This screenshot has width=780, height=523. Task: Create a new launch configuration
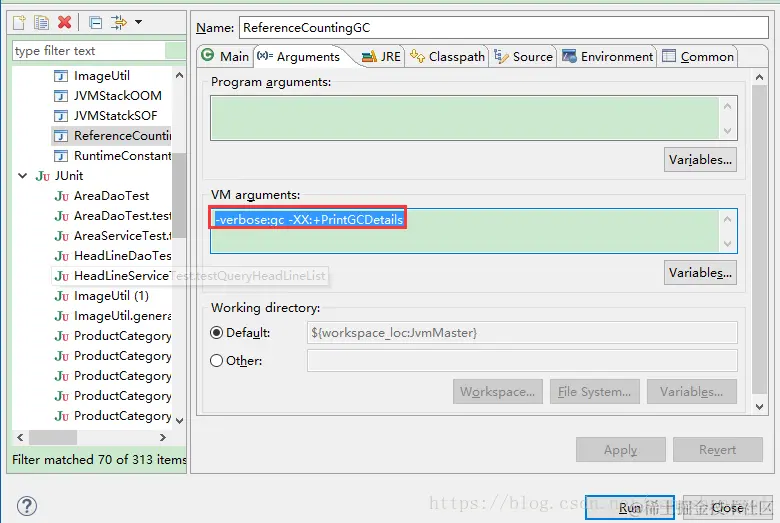[x=19, y=22]
